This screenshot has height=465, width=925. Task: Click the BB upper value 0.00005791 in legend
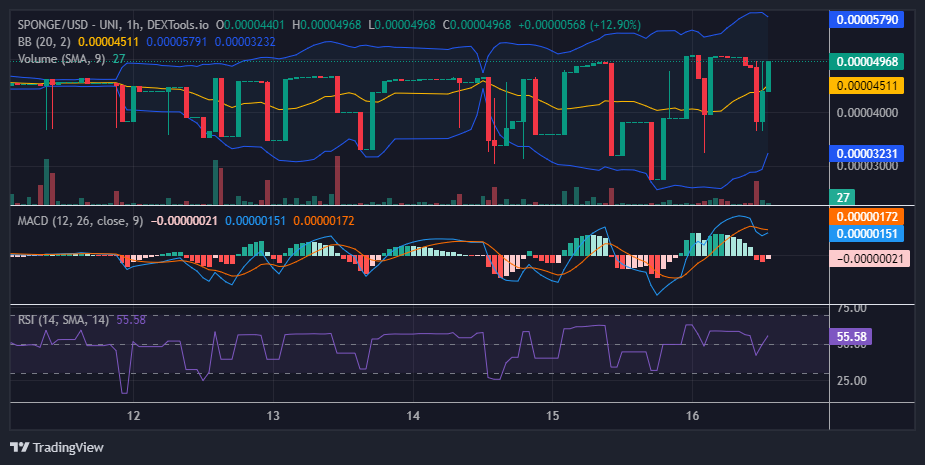[x=177, y=42]
